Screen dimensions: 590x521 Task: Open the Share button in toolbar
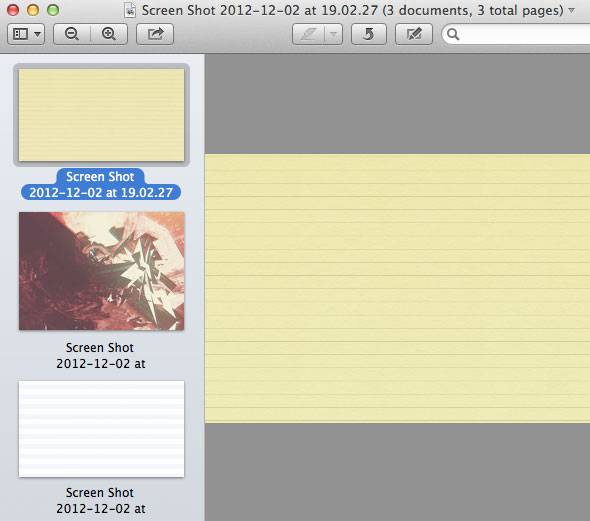click(x=155, y=34)
